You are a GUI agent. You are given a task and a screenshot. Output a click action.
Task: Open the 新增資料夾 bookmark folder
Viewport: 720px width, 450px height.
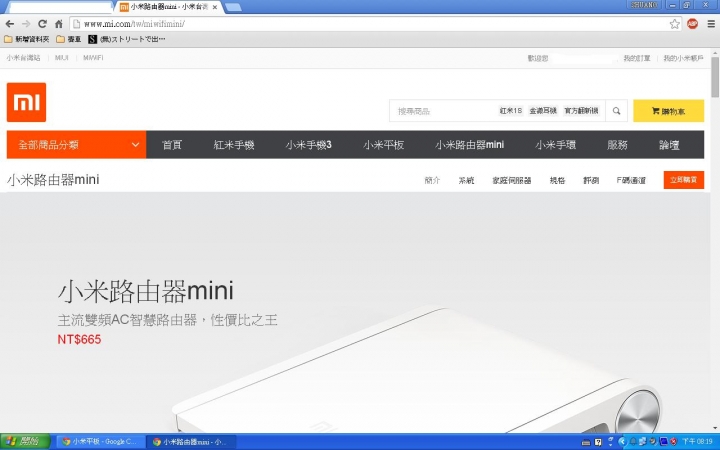click(27, 39)
